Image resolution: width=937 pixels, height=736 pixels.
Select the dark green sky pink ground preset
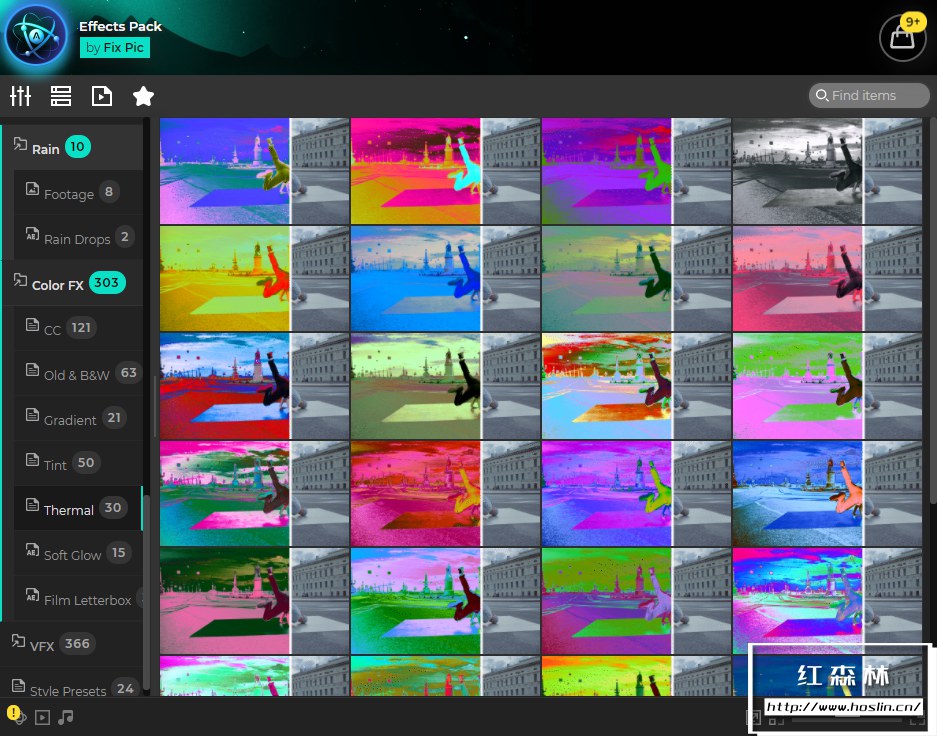[x=254, y=601]
